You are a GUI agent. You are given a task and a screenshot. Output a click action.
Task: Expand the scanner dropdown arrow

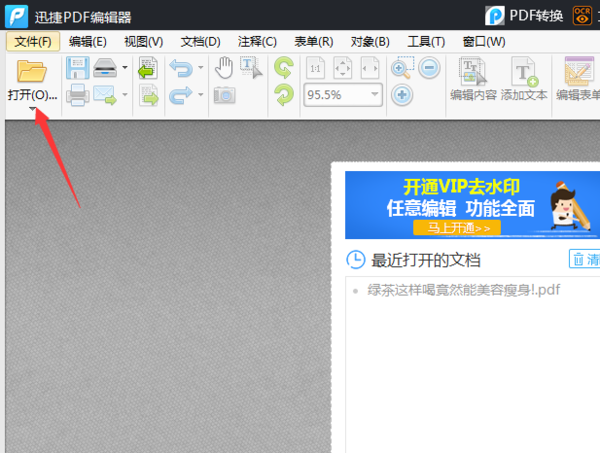coord(125,68)
